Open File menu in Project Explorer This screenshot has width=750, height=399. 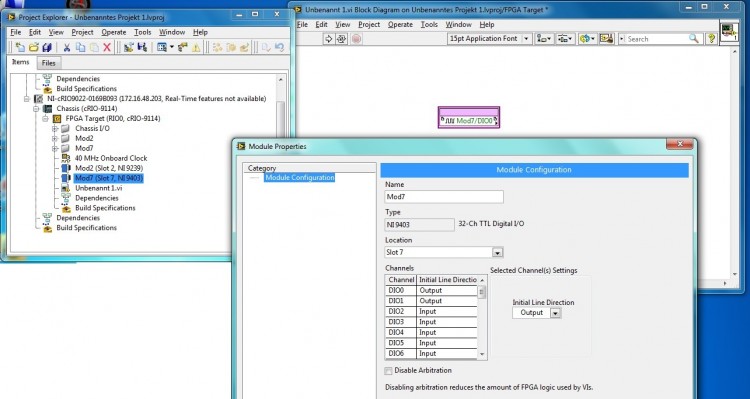click(16, 32)
